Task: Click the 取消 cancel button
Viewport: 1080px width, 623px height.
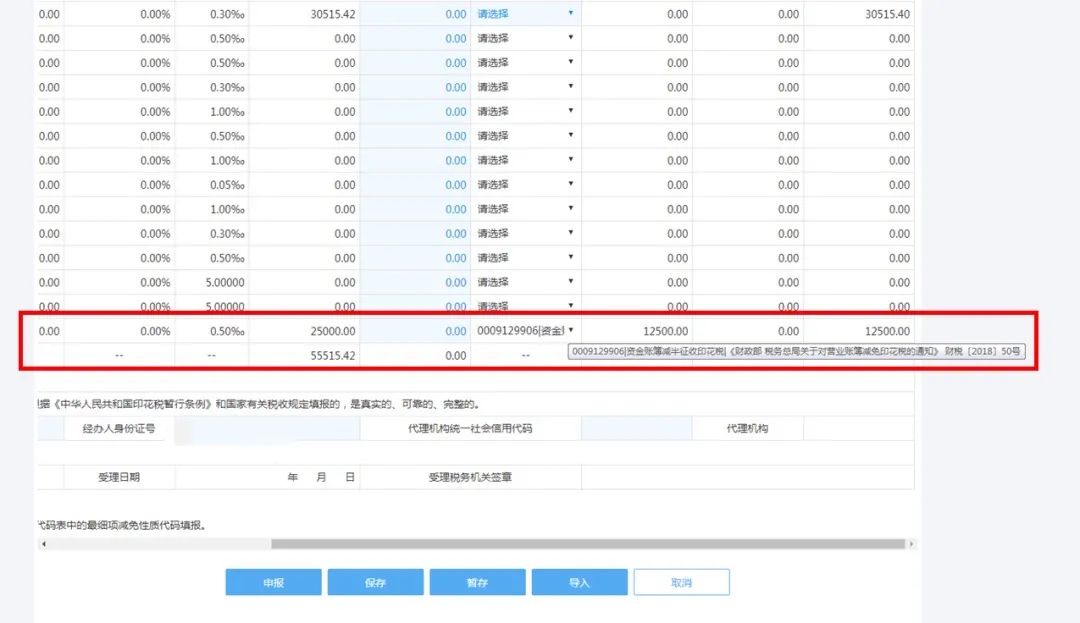Action: pos(681,582)
